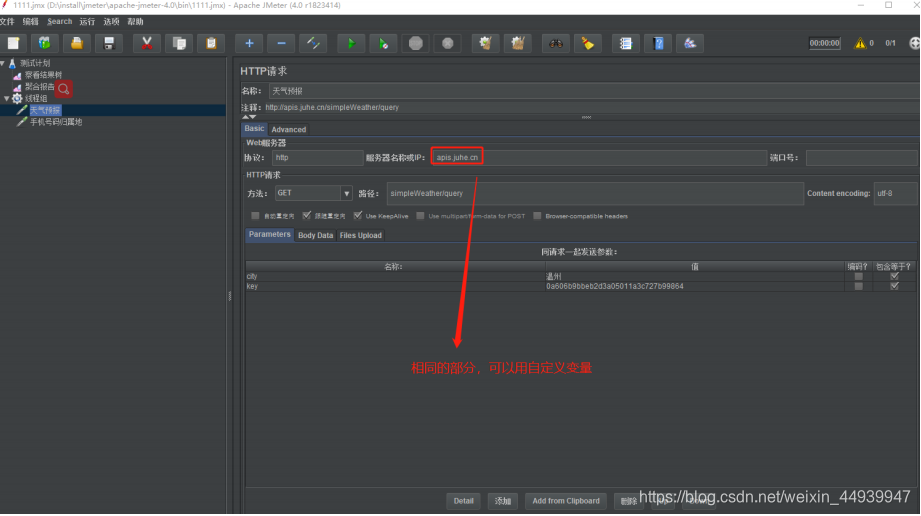Image resolution: width=921 pixels, height=516 pixels.
Task: Open the Templates toolbar icon
Action: pyautogui.click(x=45, y=43)
